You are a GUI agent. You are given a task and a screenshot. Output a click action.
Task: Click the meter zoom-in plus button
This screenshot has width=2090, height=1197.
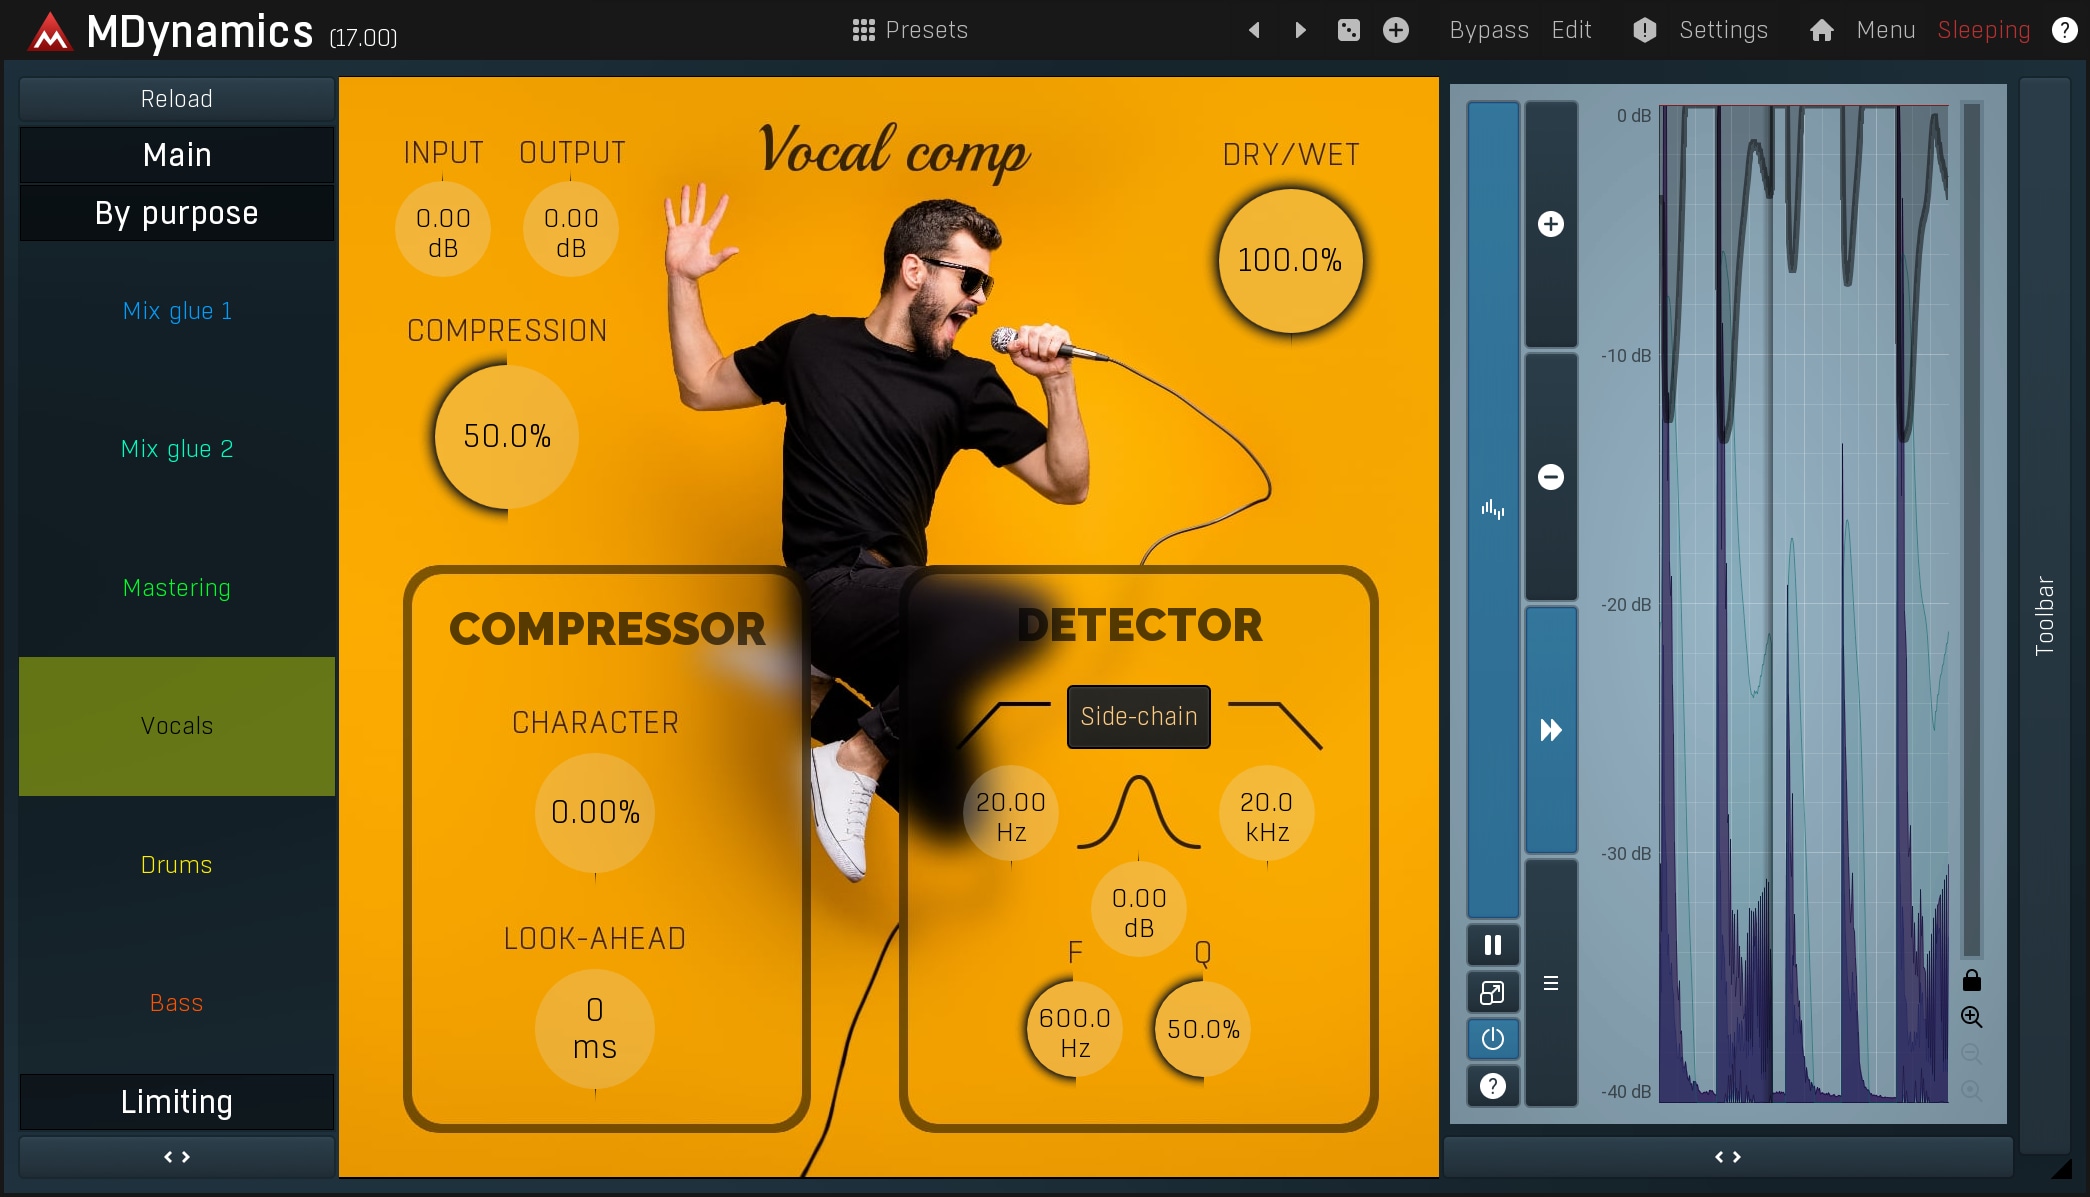[x=1550, y=224]
